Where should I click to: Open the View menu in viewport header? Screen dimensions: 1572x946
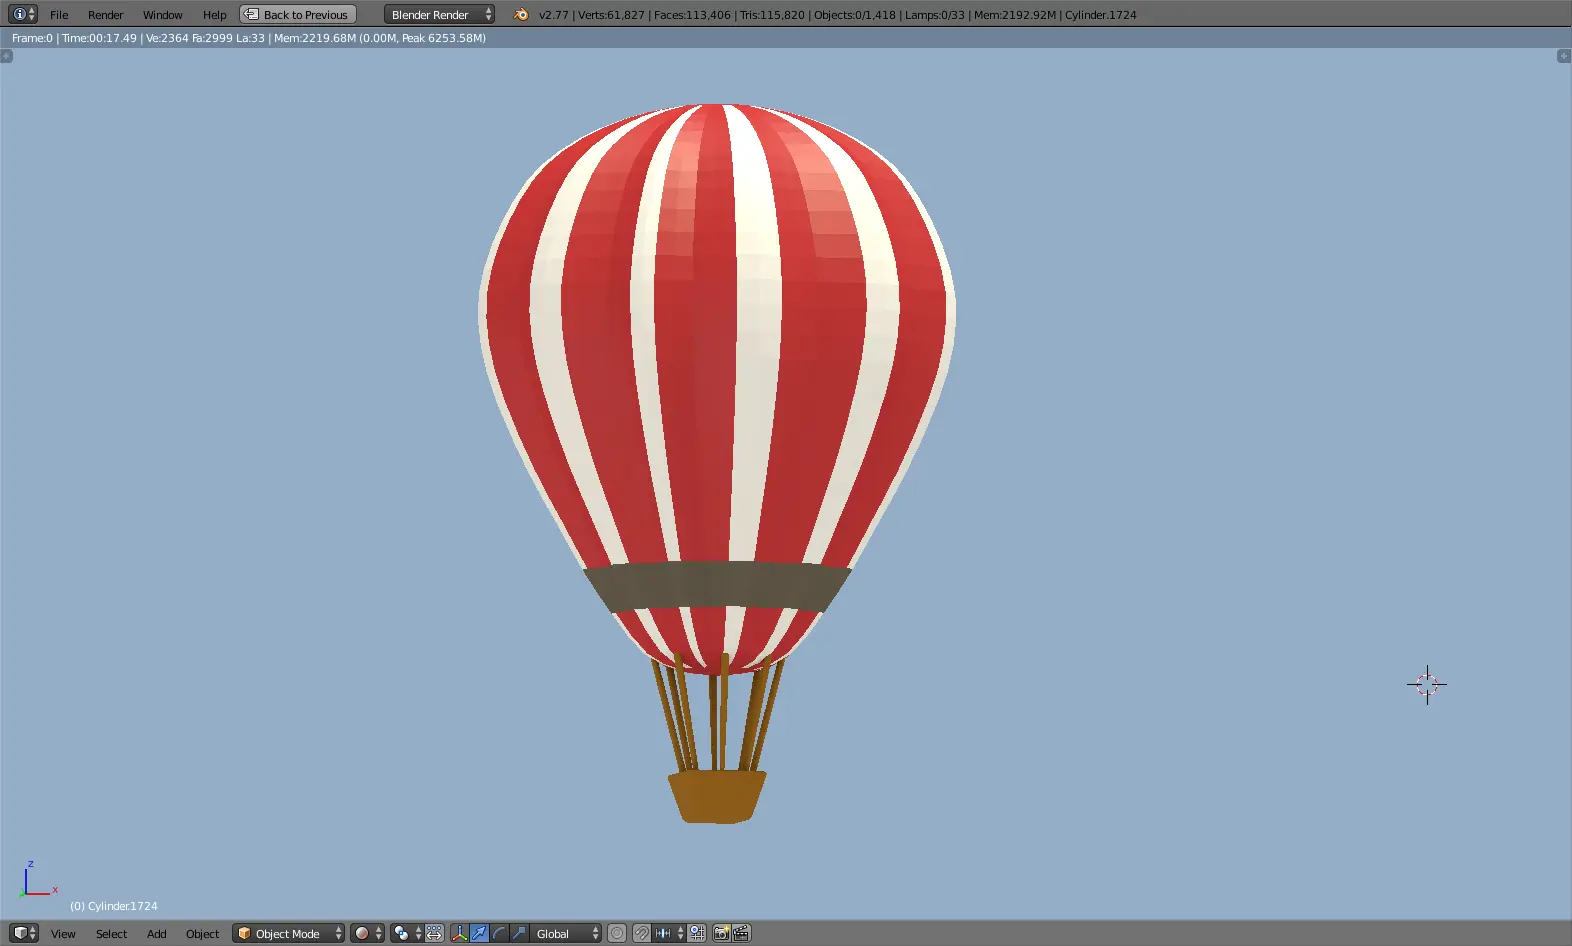(x=63, y=934)
